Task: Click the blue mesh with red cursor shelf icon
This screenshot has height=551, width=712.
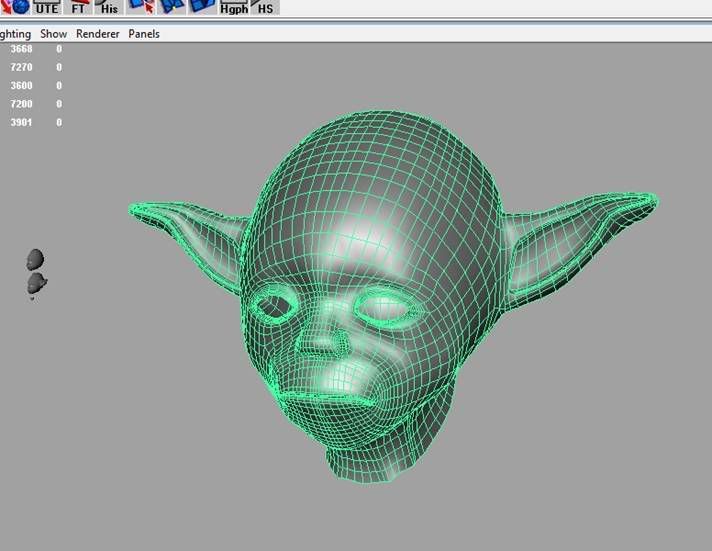Action: point(140,7)
